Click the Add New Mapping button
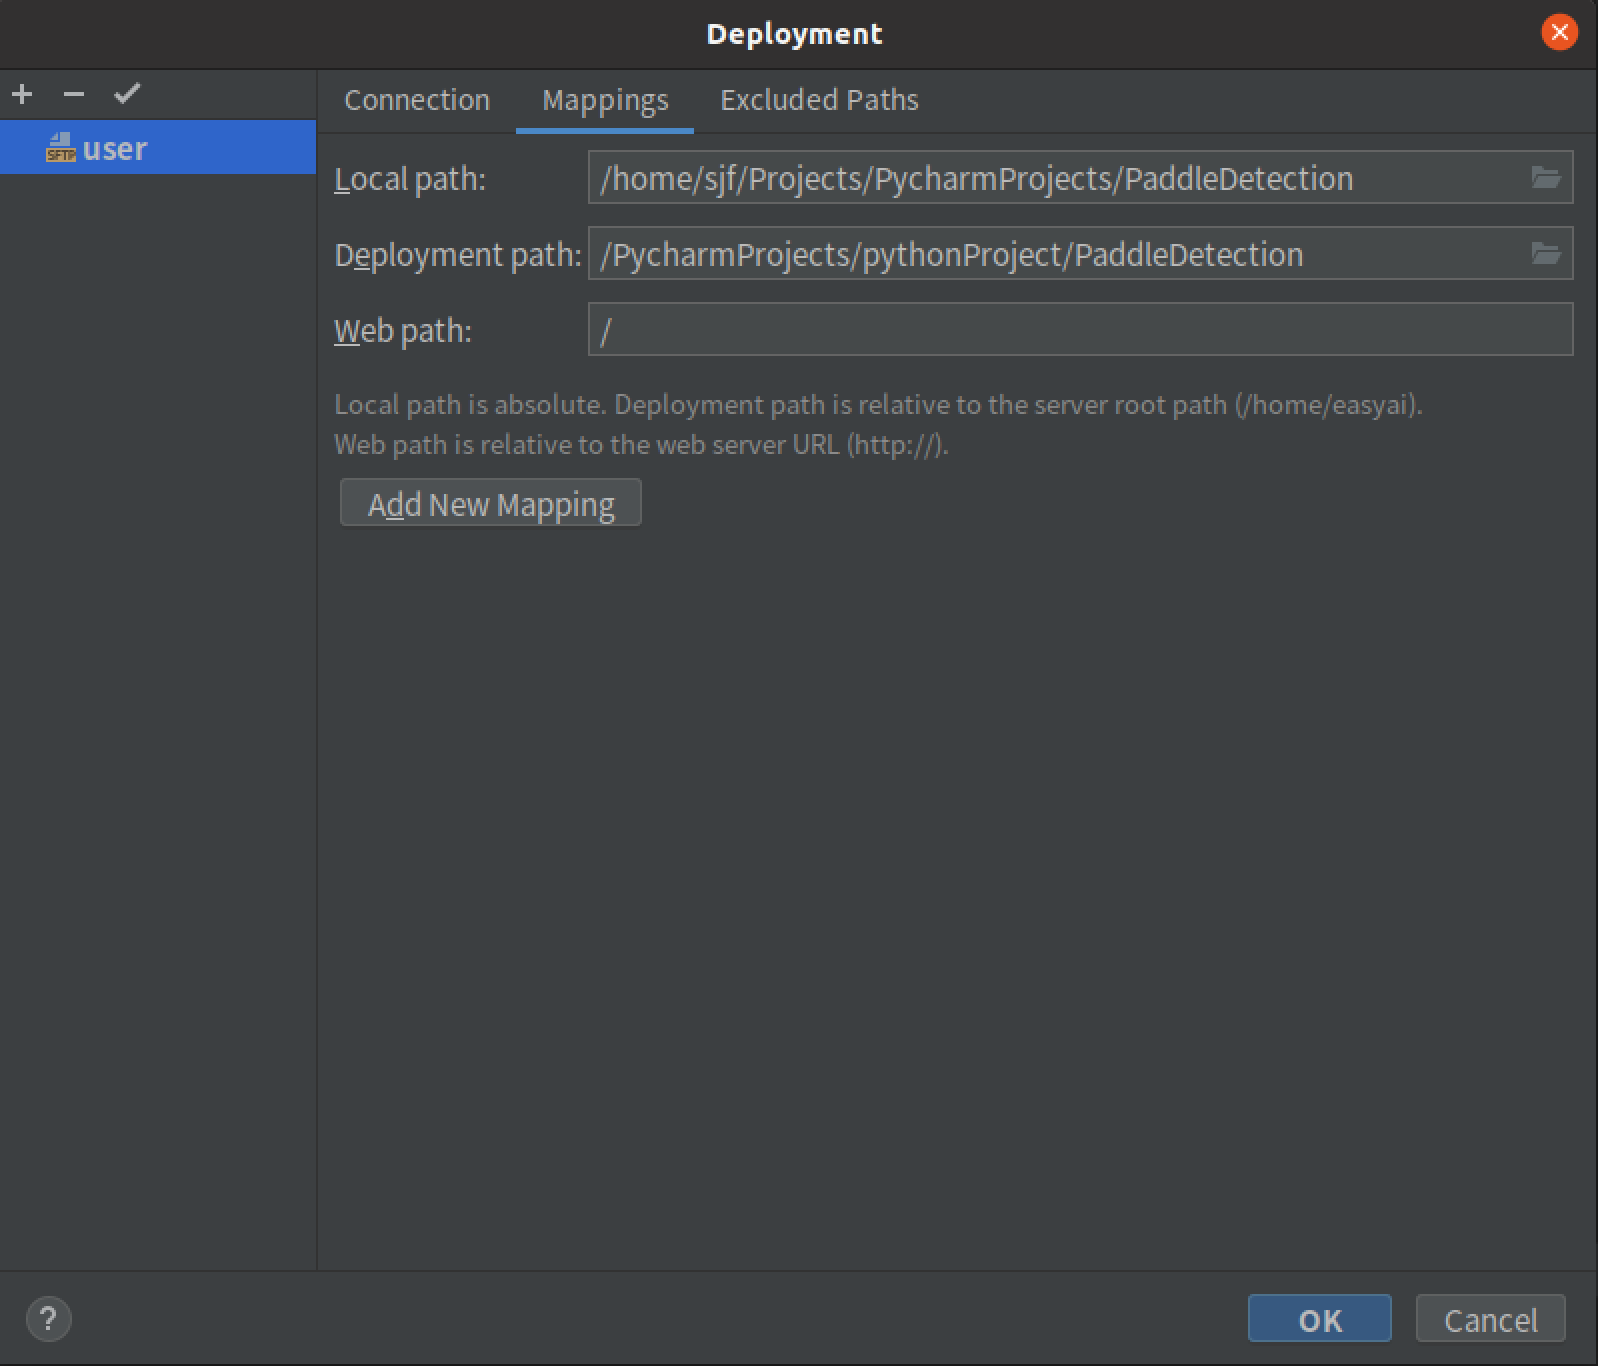This screenshot has height=1366, width=1598. coord(490,503)
